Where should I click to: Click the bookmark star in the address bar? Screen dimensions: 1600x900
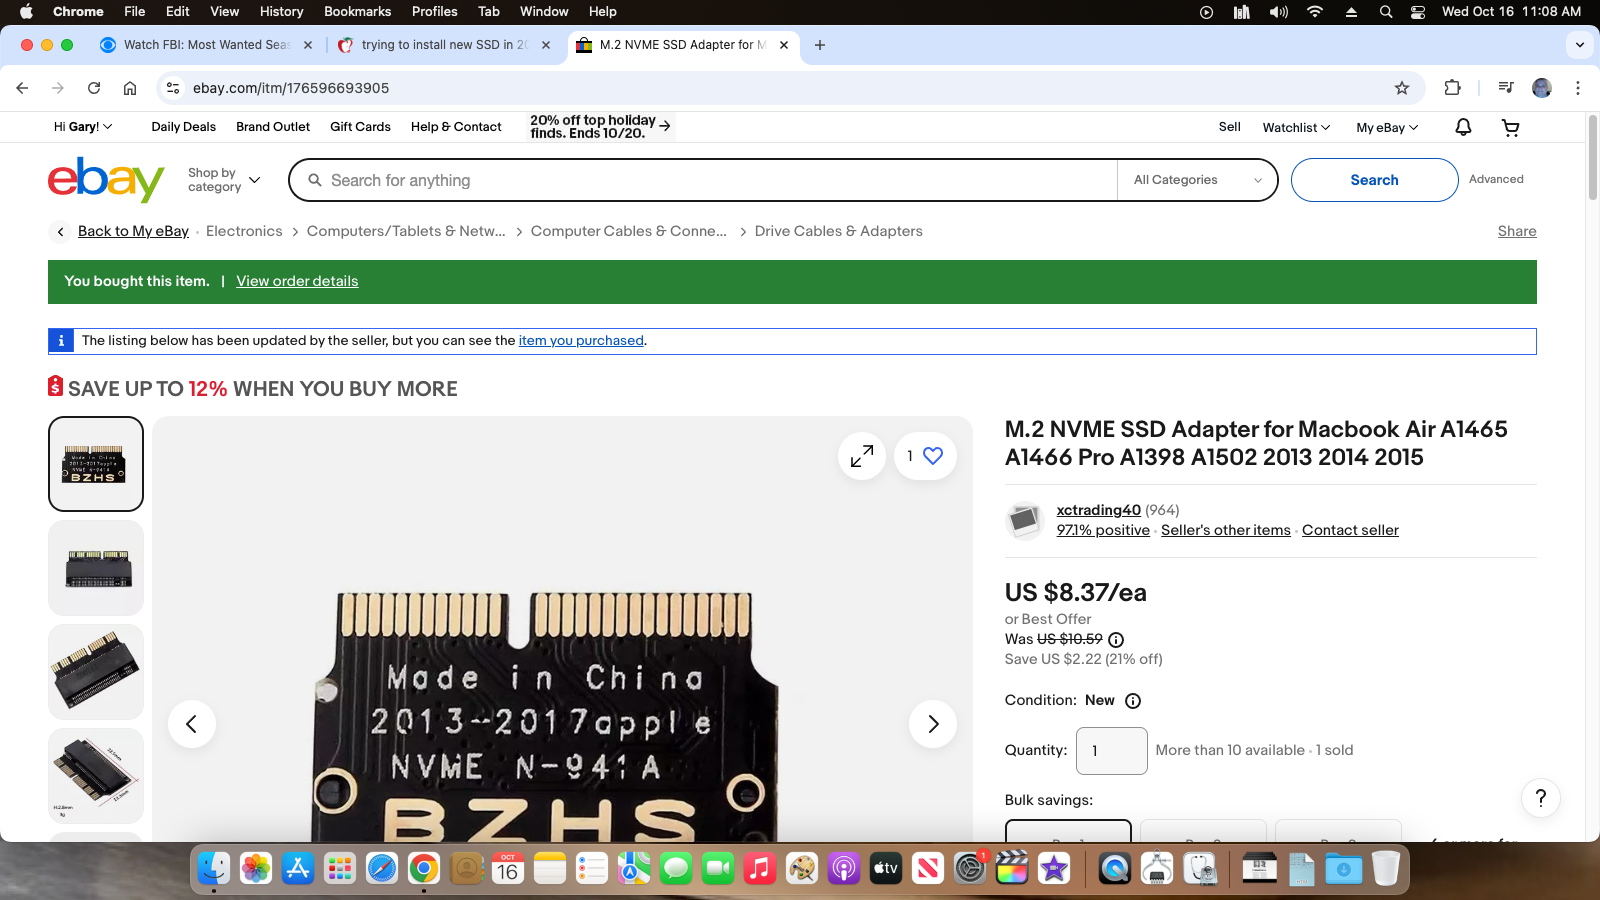pyautogui.click(x=1402, y=88)
